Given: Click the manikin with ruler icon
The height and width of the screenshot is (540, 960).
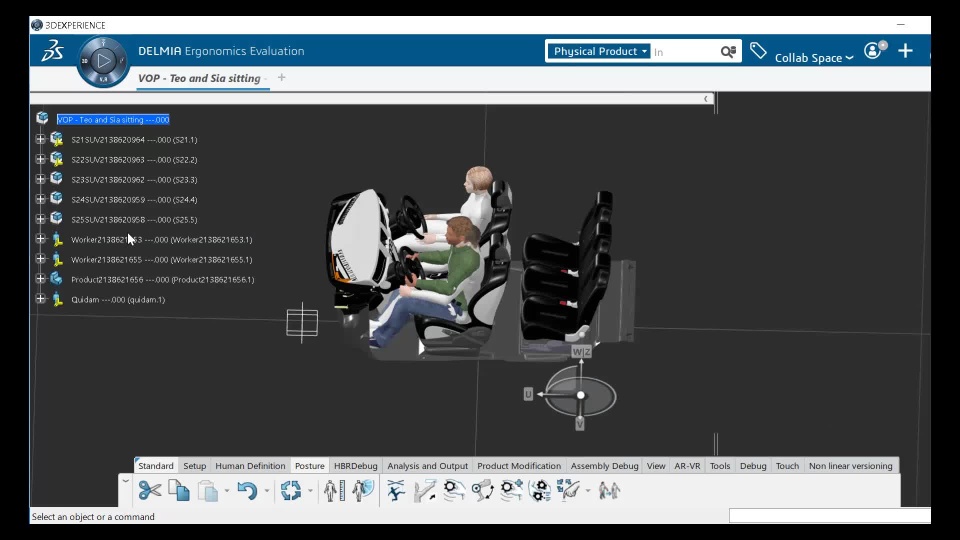Looking at the screenshot, I should (334, 490).
